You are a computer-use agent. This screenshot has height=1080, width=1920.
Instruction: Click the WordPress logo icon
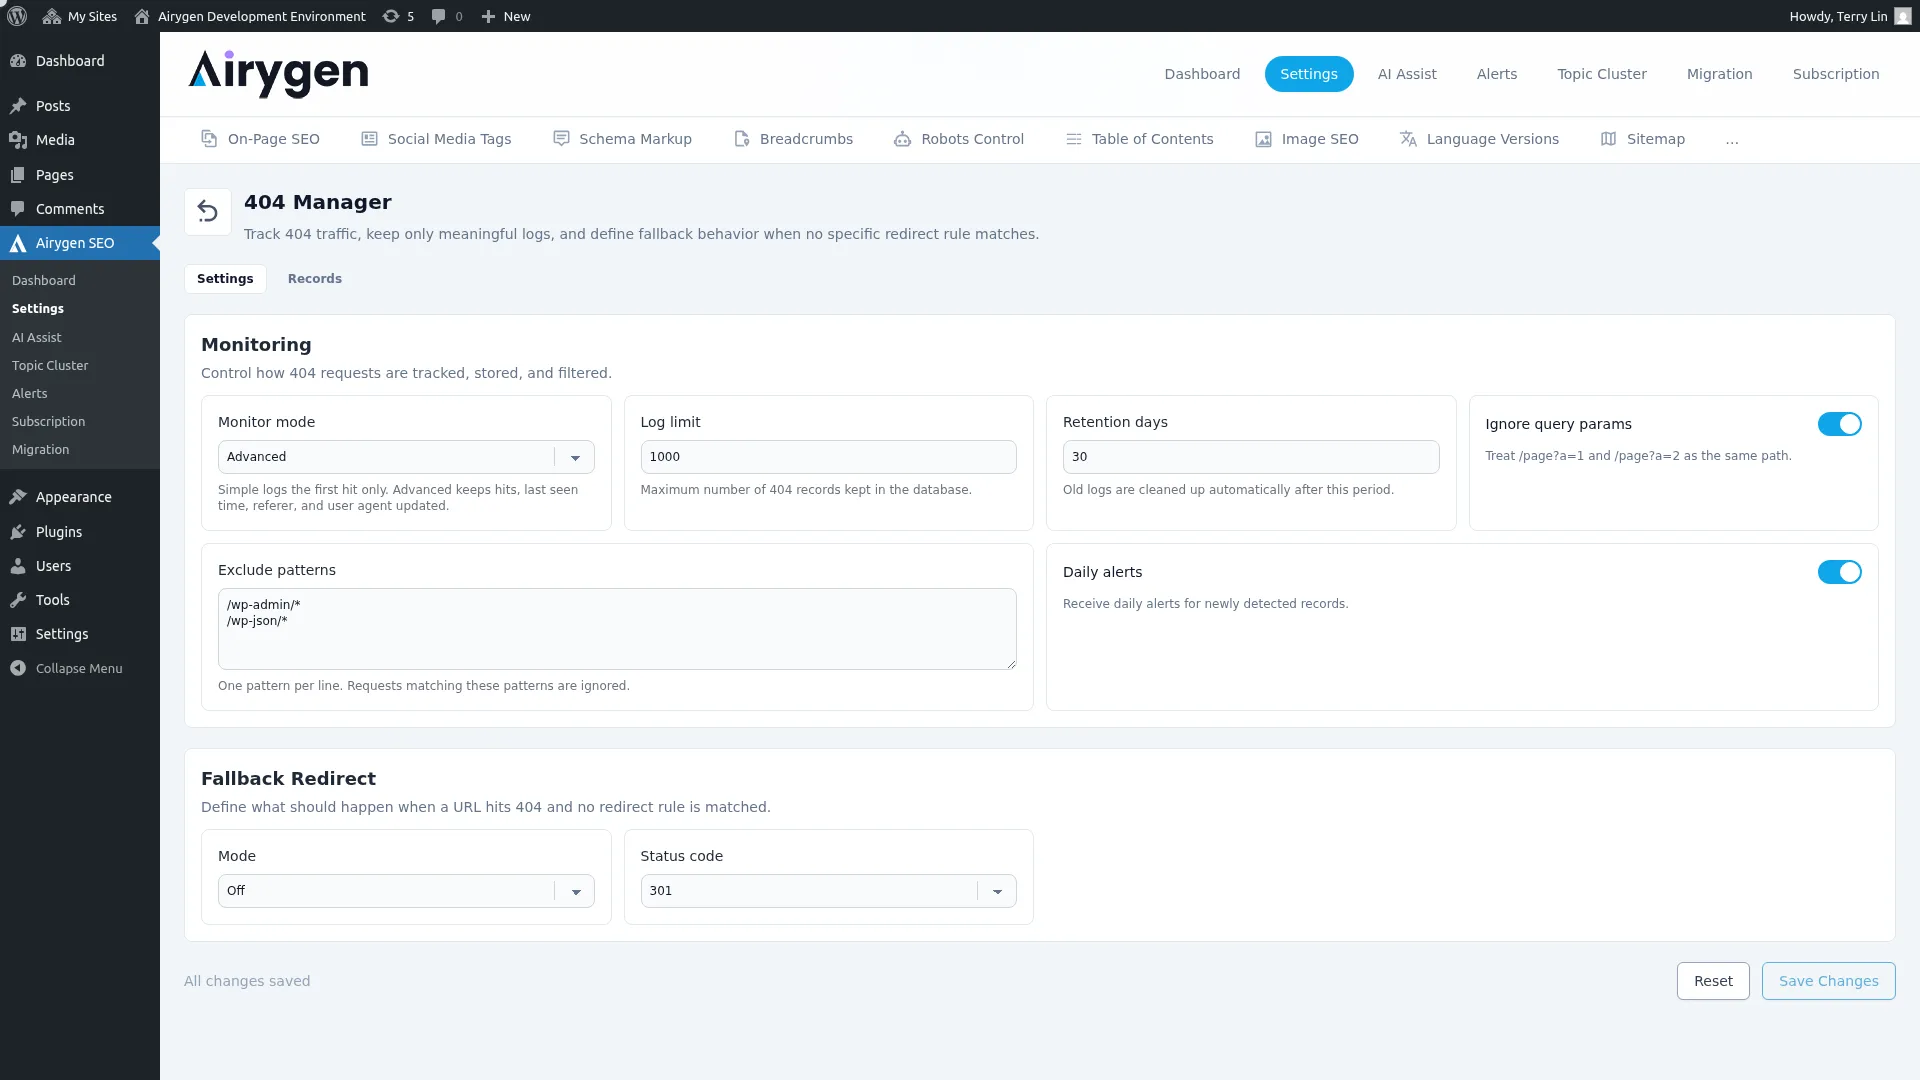[x=17, y=16]
